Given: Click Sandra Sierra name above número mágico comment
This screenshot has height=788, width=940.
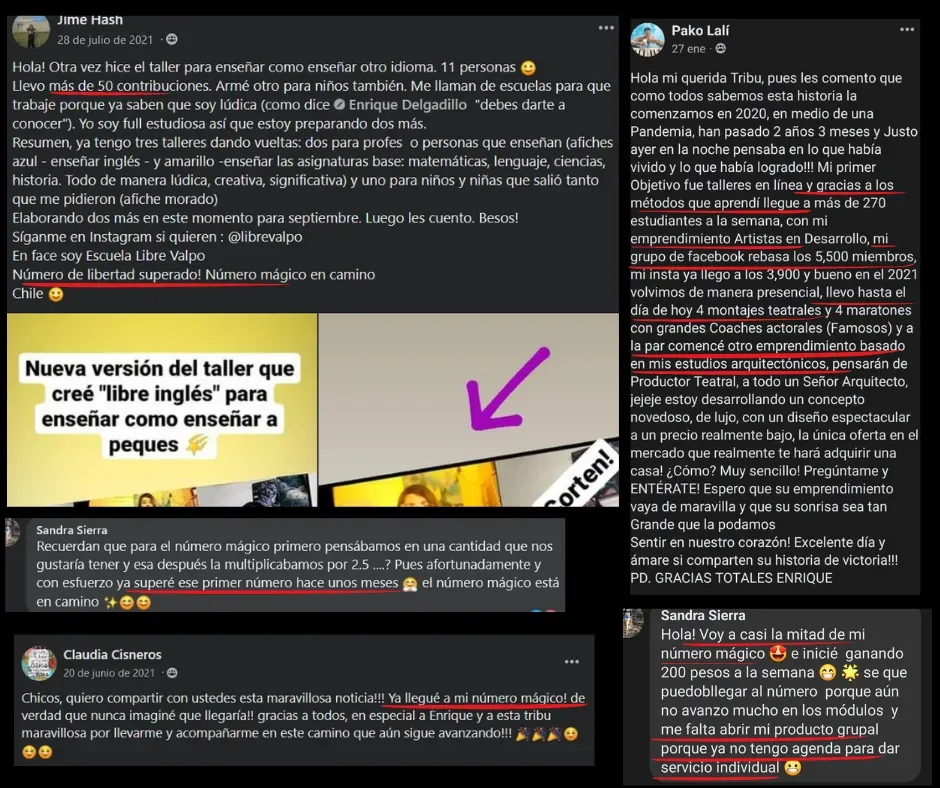Looking at the screenshot, I should (x=72, y=530).
